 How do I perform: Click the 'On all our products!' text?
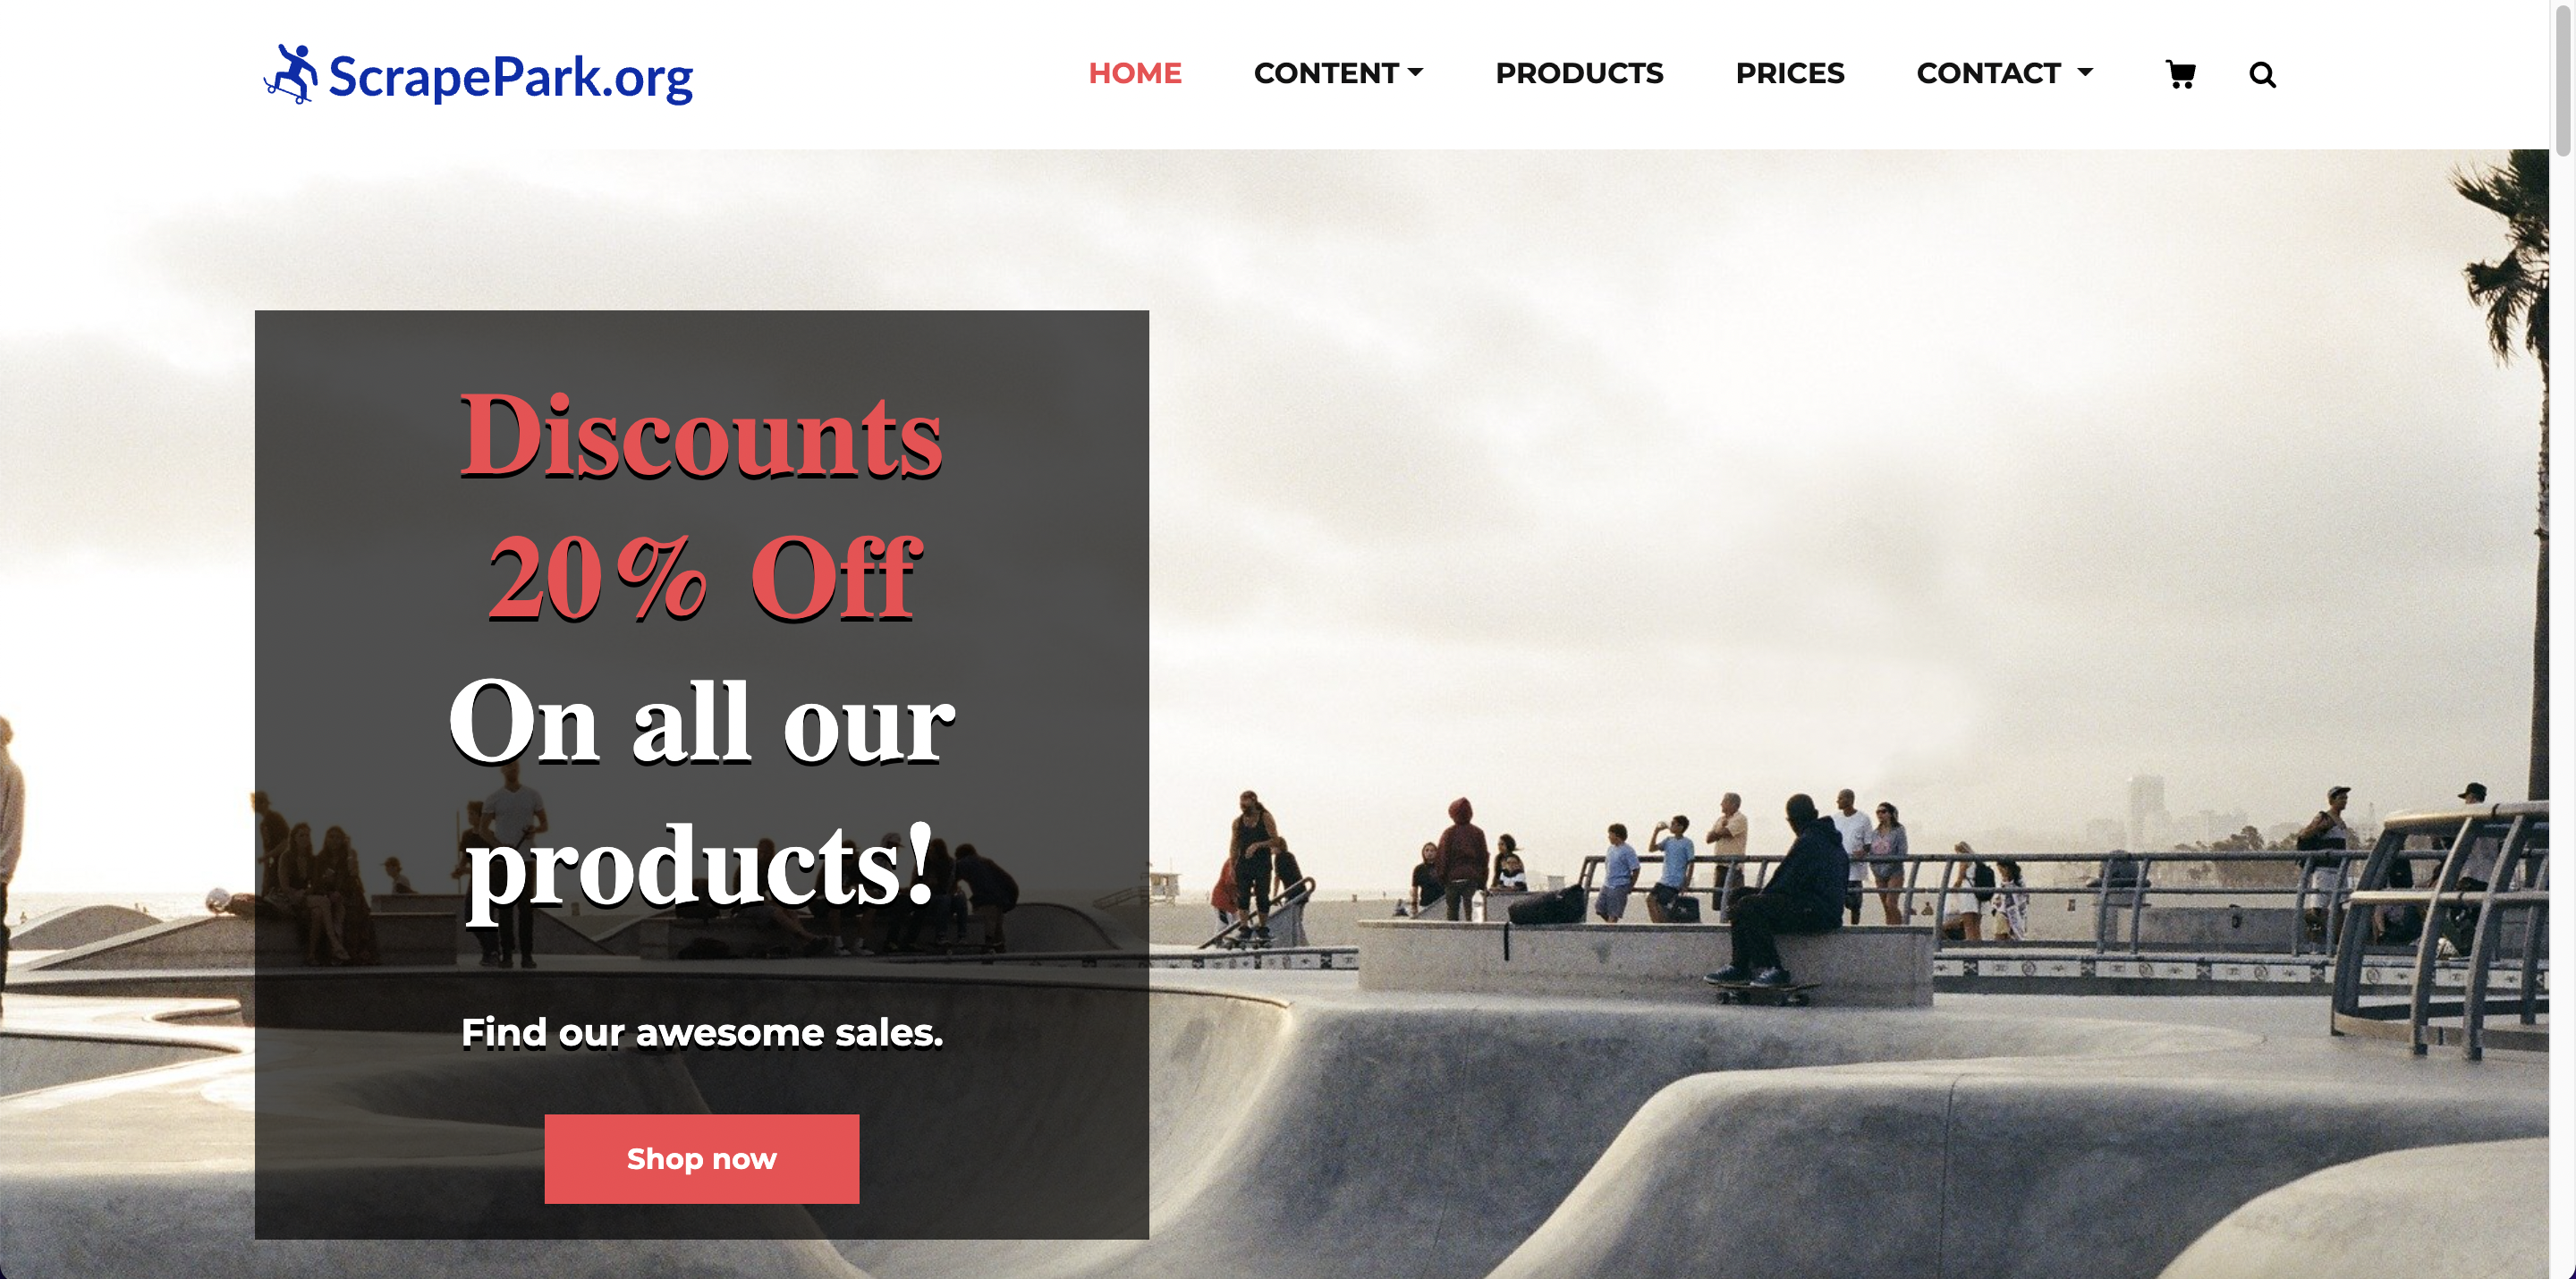(701, 792)
